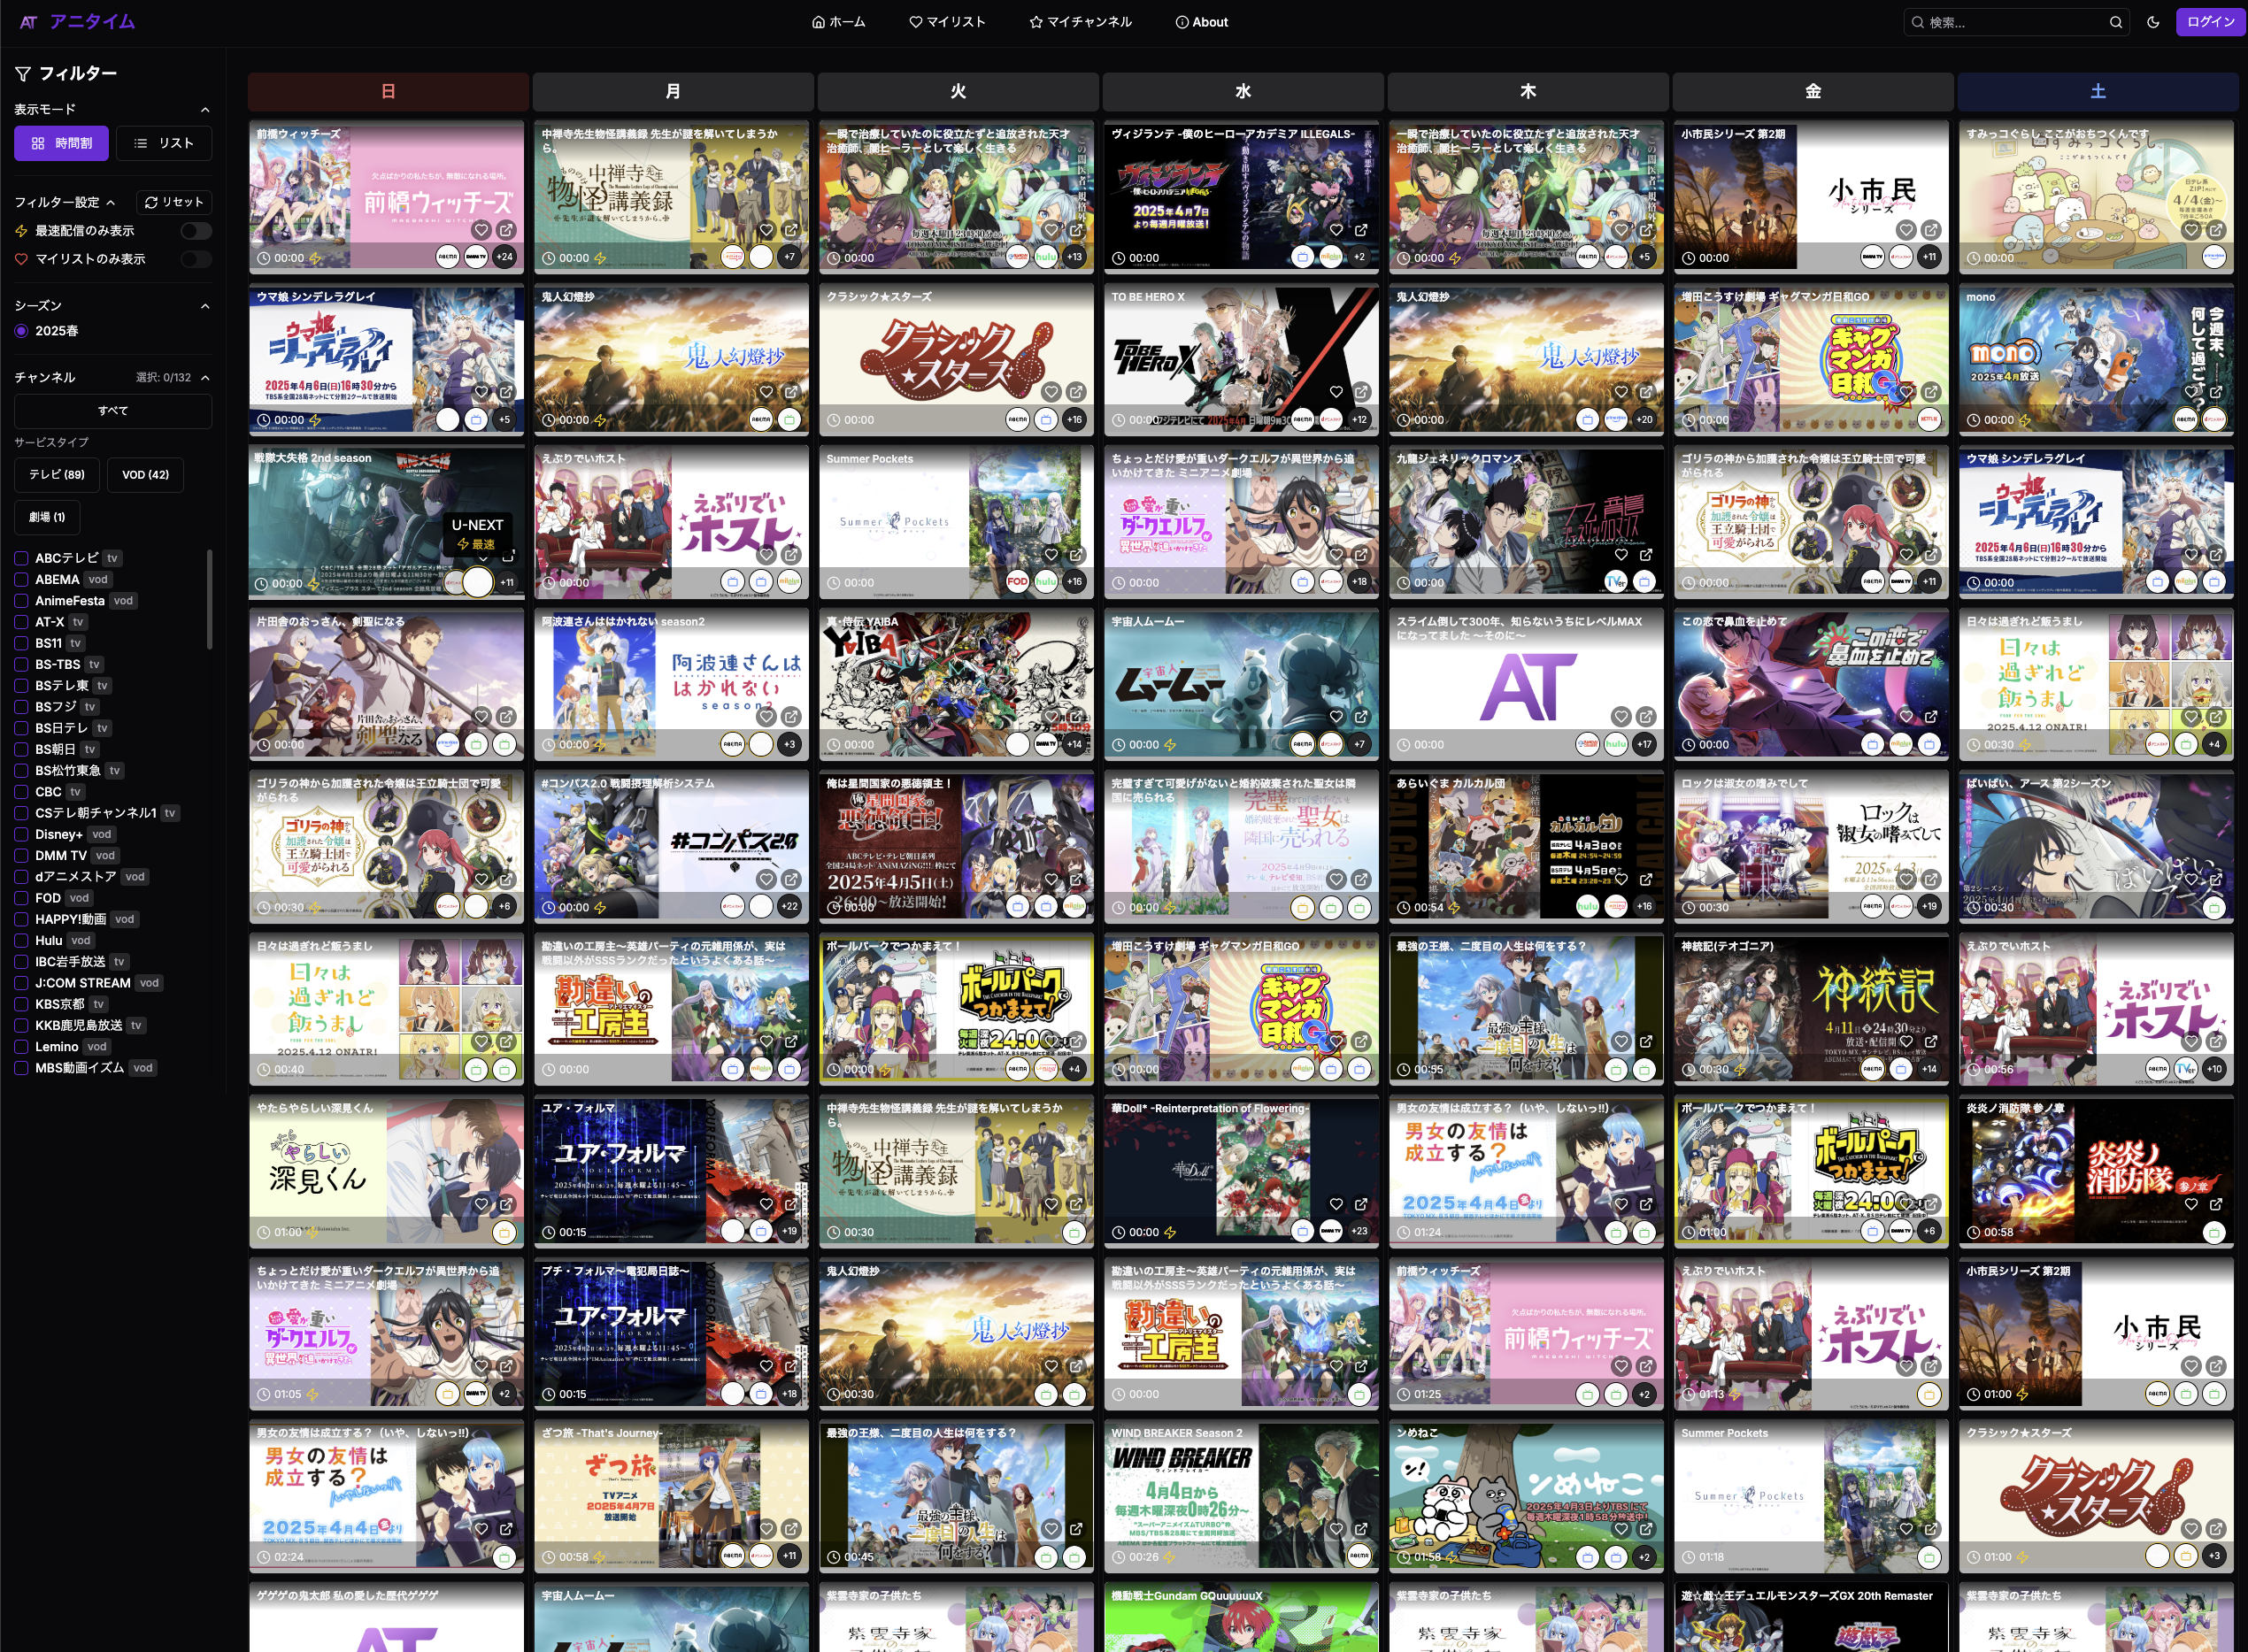Select the 土 Saturday column header

[2097, 91]
